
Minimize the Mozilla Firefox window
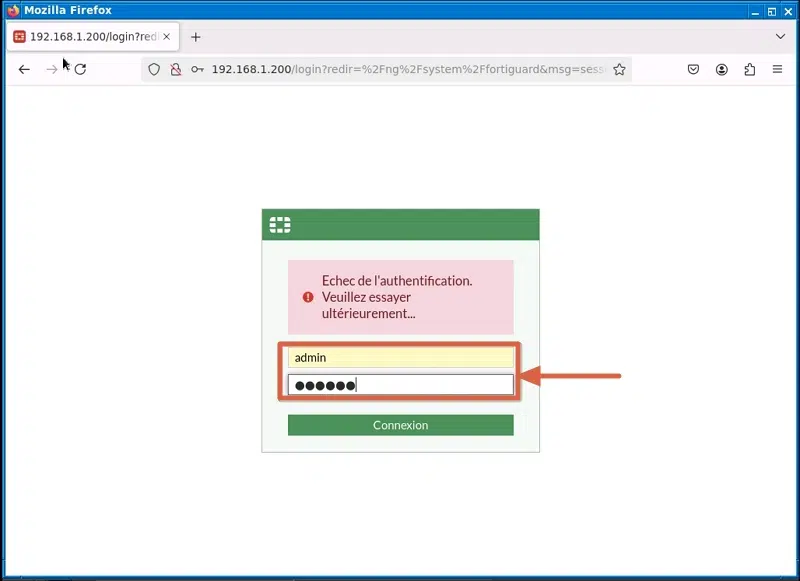(755, 11)
